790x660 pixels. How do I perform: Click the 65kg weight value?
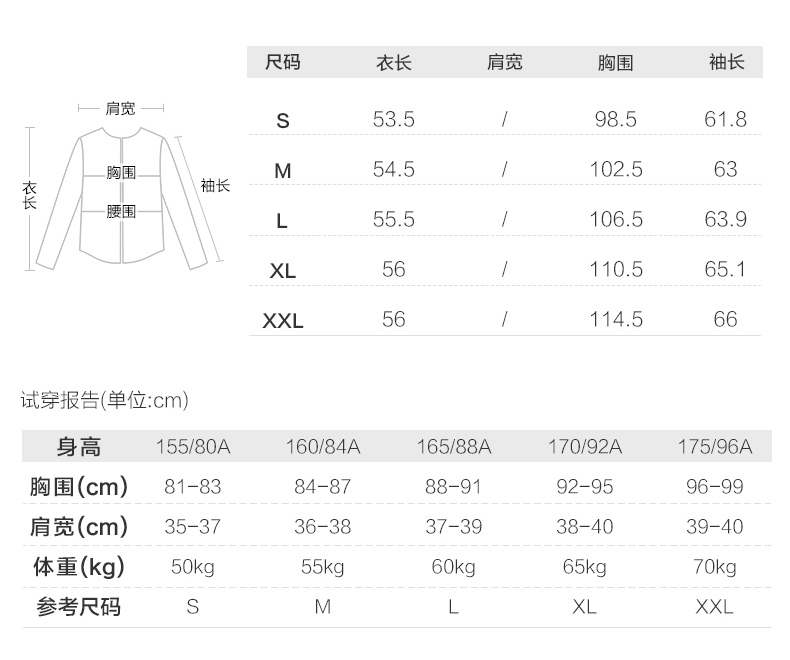(584, 567)
